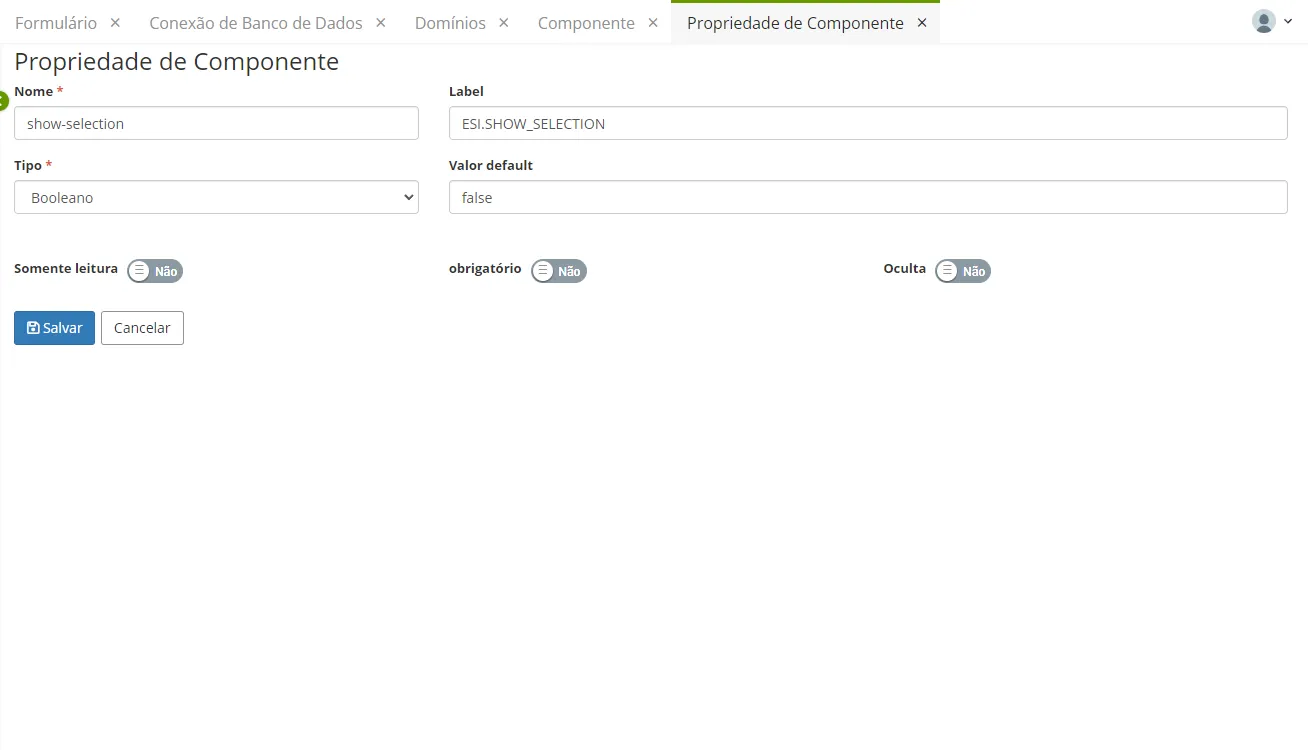Focus the Label field ESI.SHOW_SELECTION
This screenshot has width=1308, height=750.
(x=868, y=123)
